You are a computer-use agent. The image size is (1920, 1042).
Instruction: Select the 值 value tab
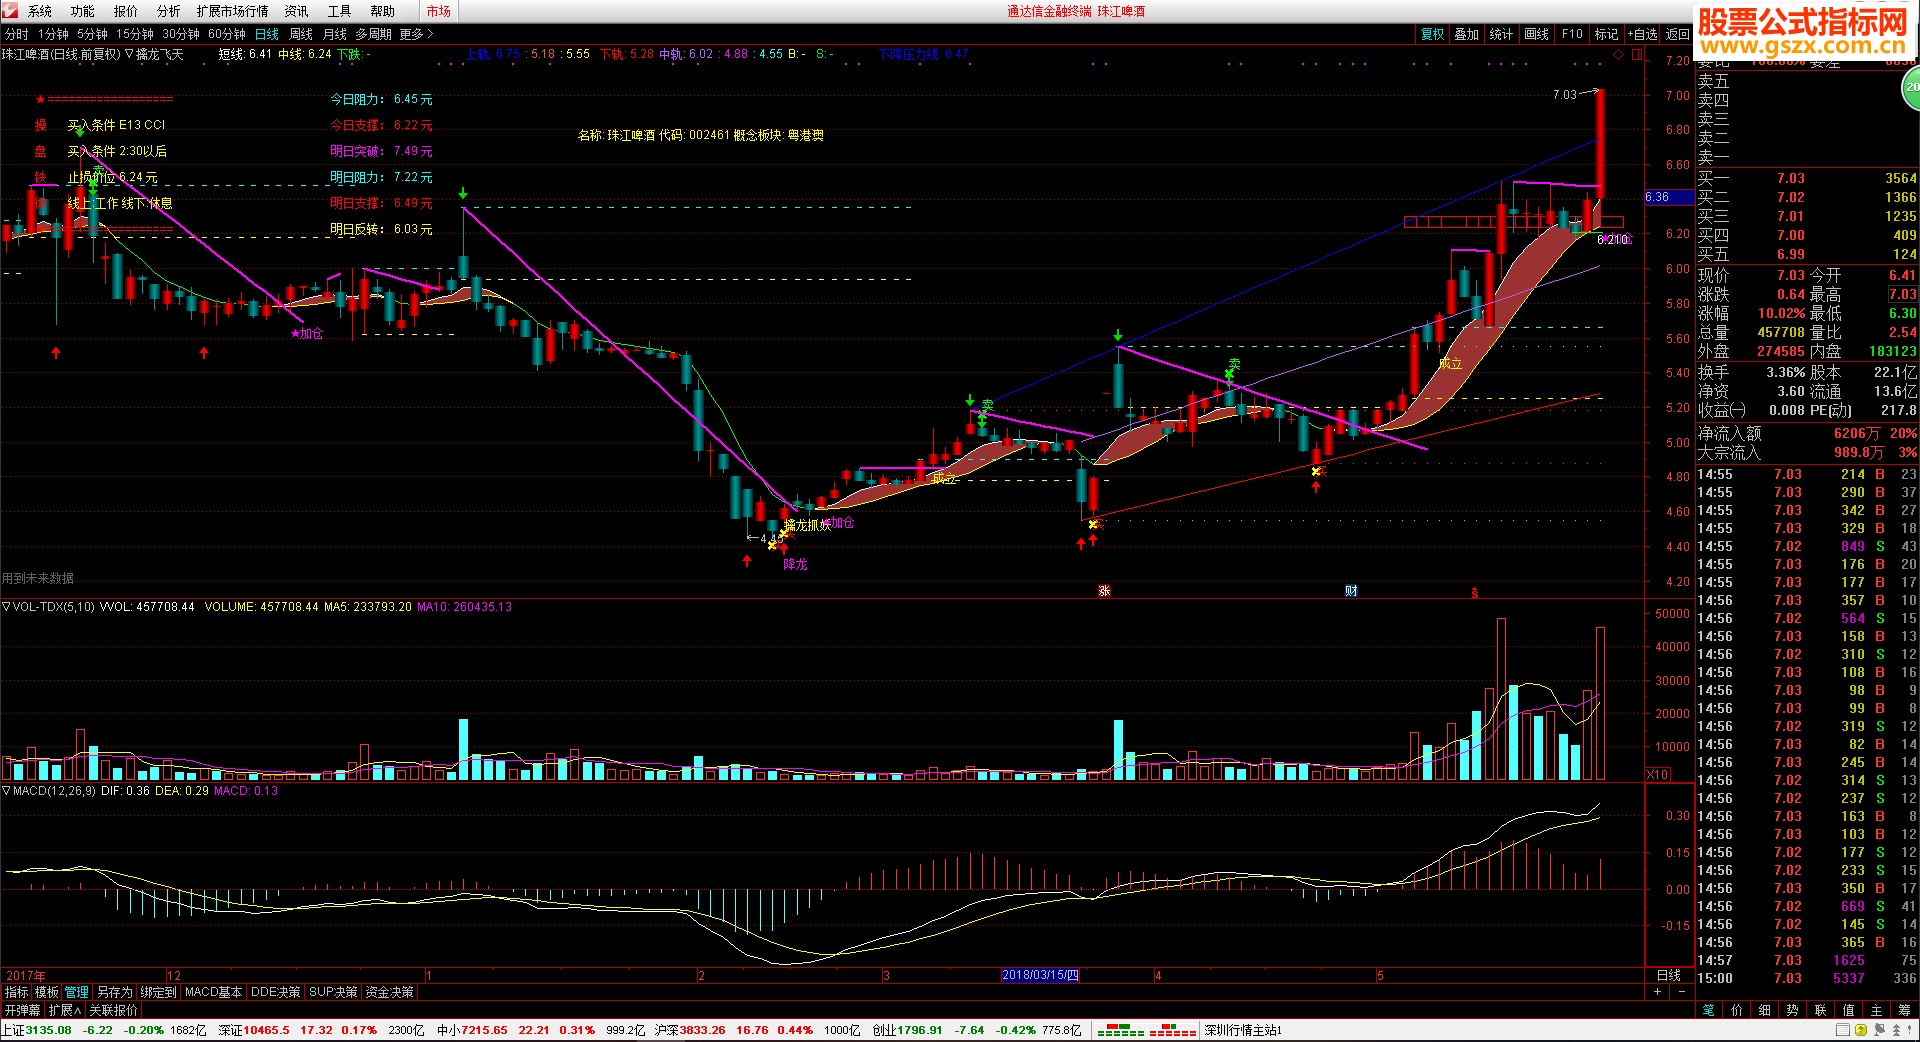1849,1010
